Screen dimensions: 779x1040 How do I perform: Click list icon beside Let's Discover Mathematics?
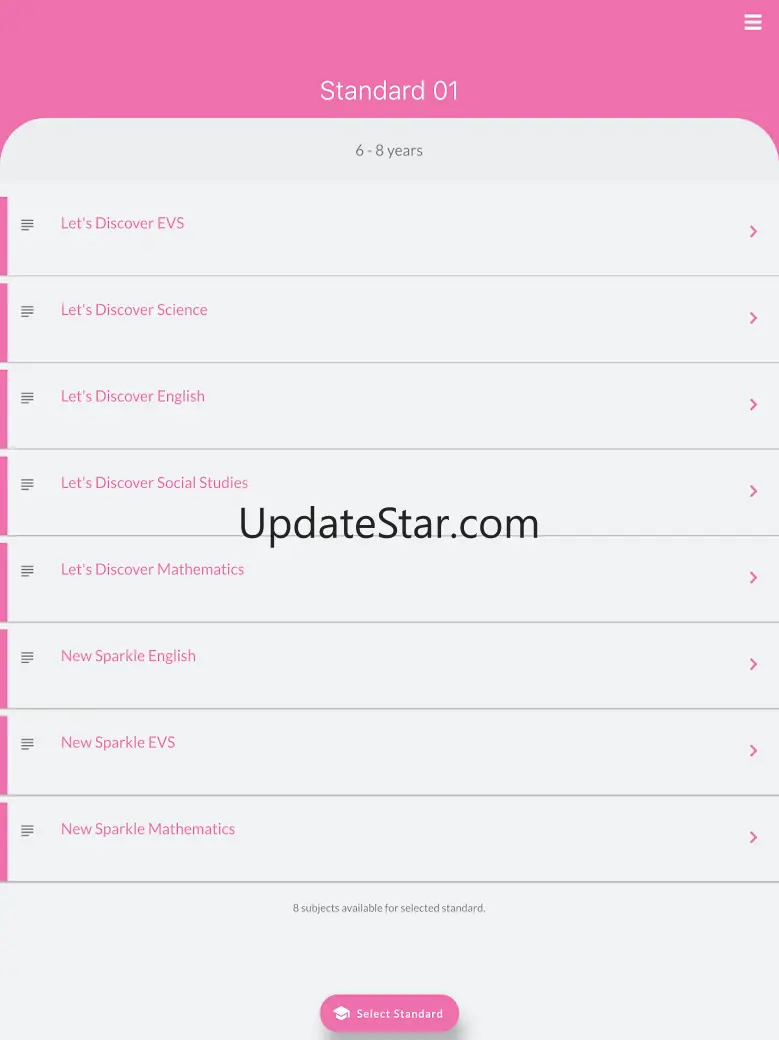pos(27,571)
